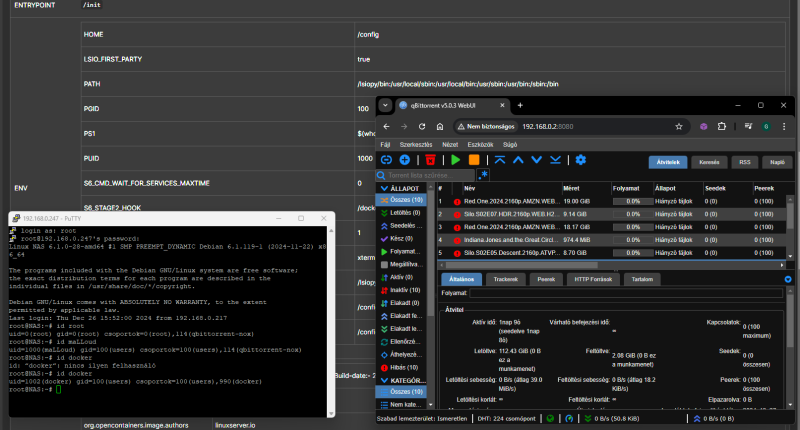Open the Chrome three-dot menu
The height and width of the screenshot is (430, 800).
(x=784, y=127)
